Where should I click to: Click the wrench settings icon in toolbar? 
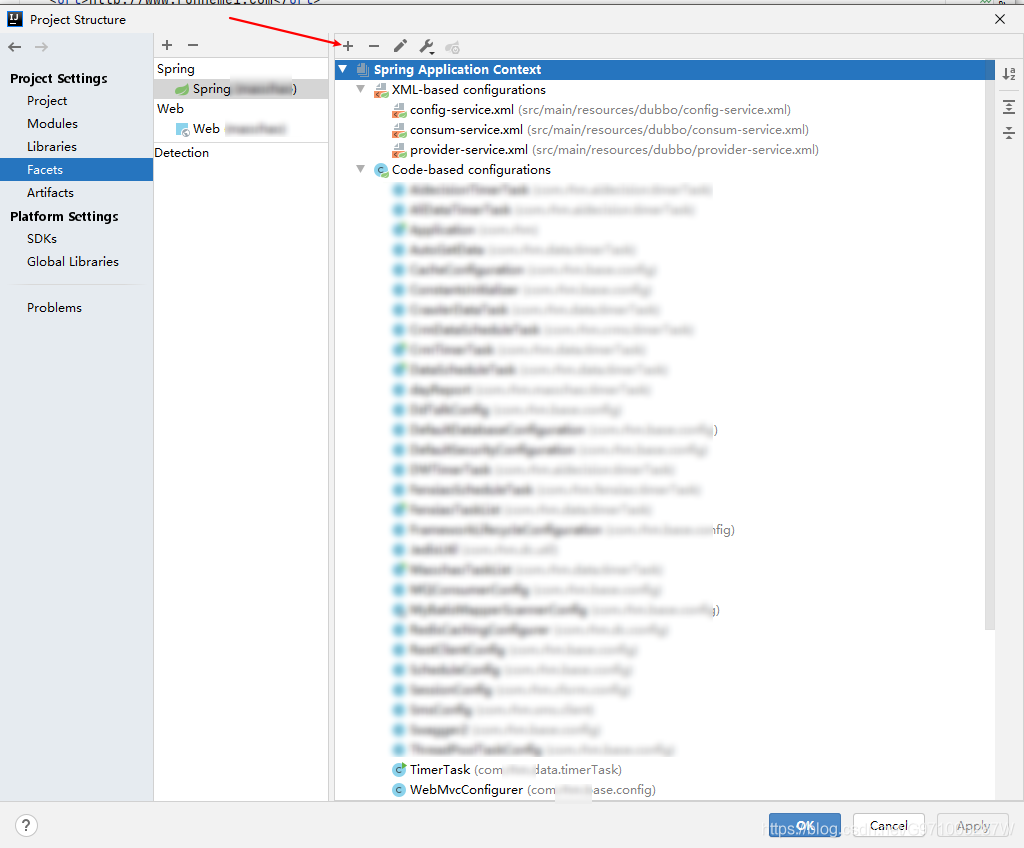426,46
